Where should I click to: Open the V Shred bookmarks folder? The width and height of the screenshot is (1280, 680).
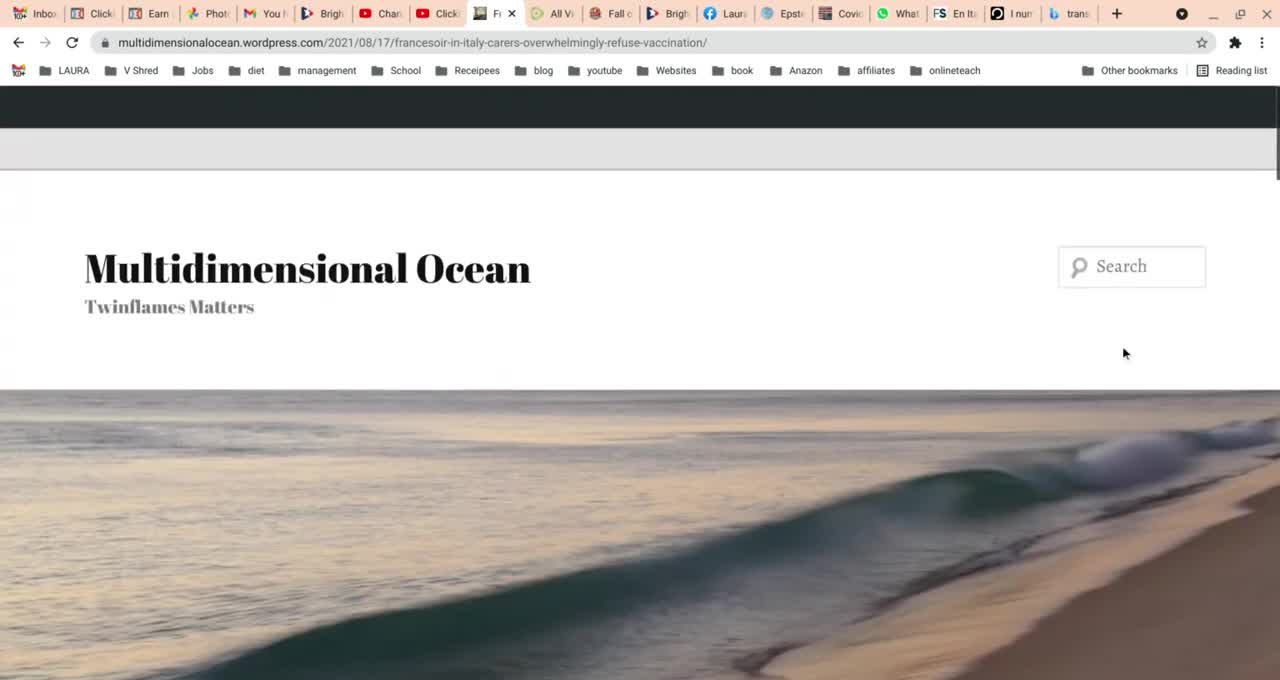(131, 71)
